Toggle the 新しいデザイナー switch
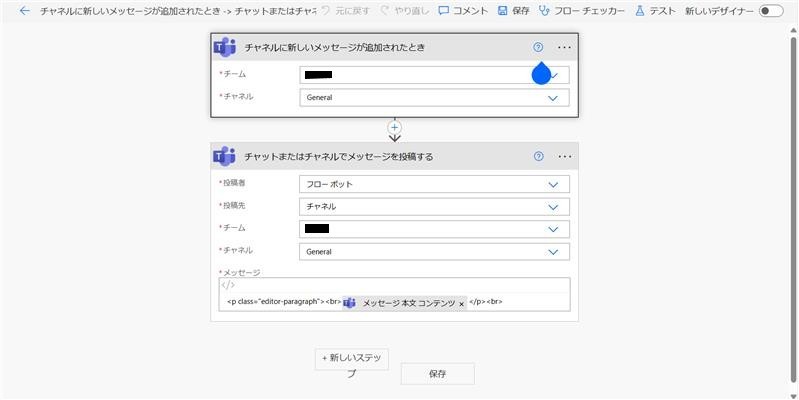The image size is (799, 400). tap(770, 11)
